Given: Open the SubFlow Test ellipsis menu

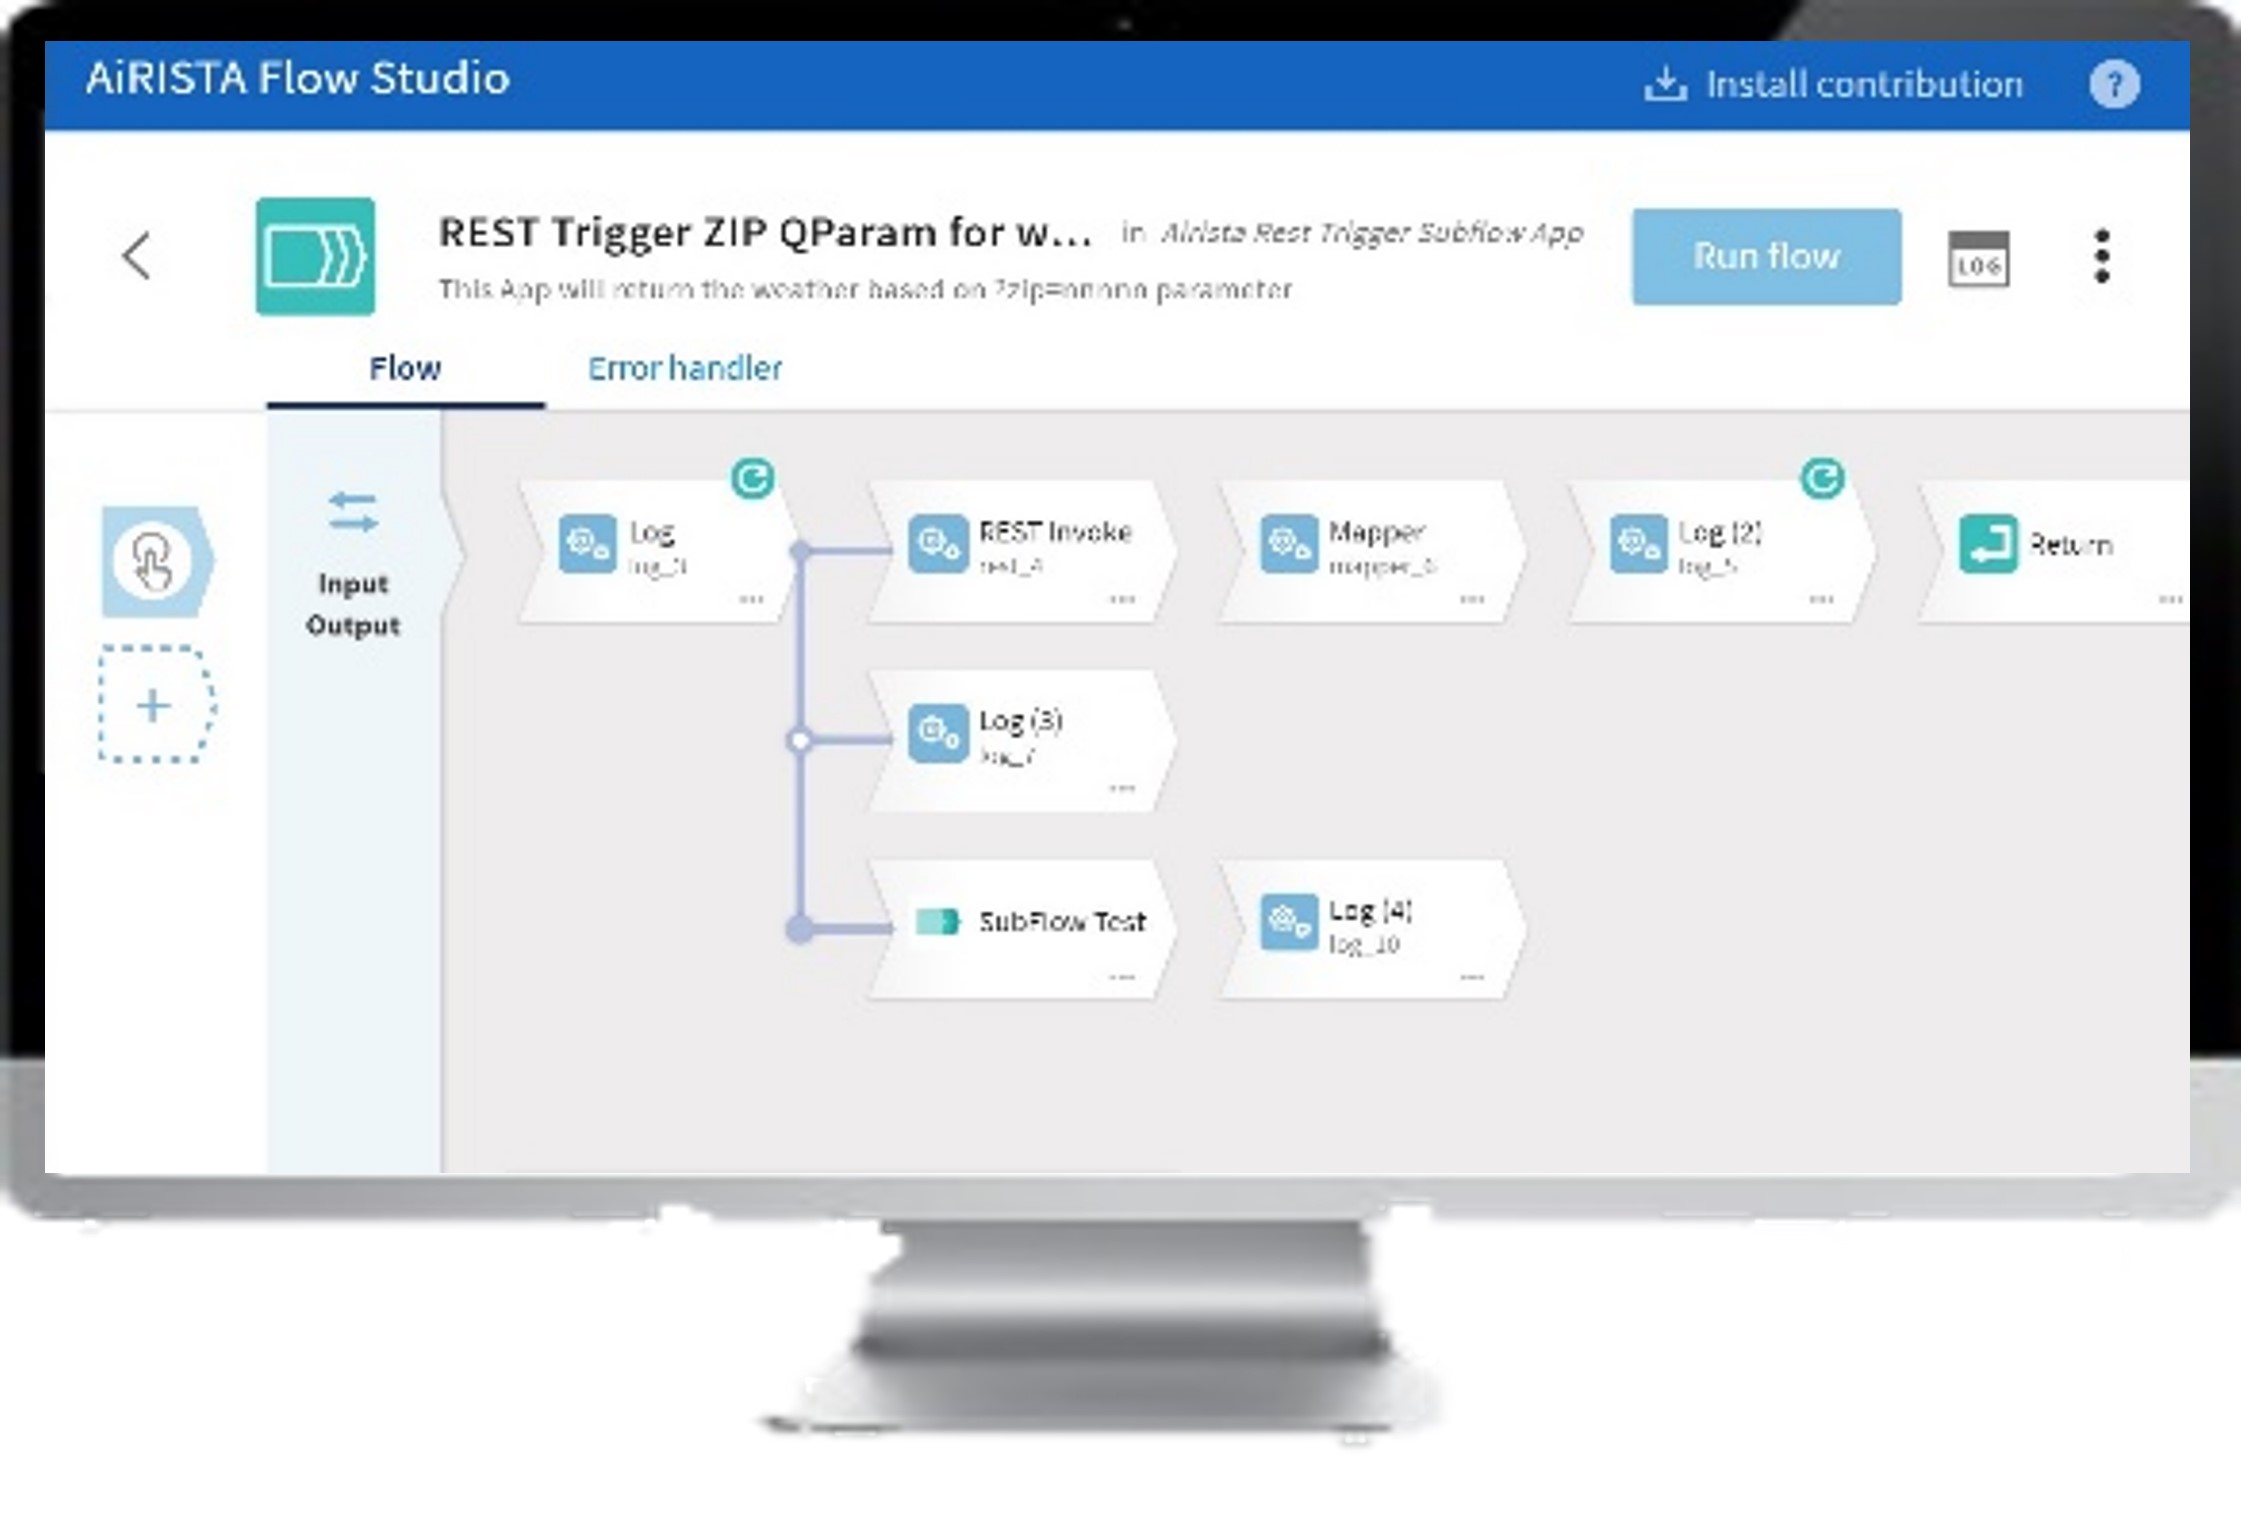Looking at the screenshot, I should pos(1122,976).
